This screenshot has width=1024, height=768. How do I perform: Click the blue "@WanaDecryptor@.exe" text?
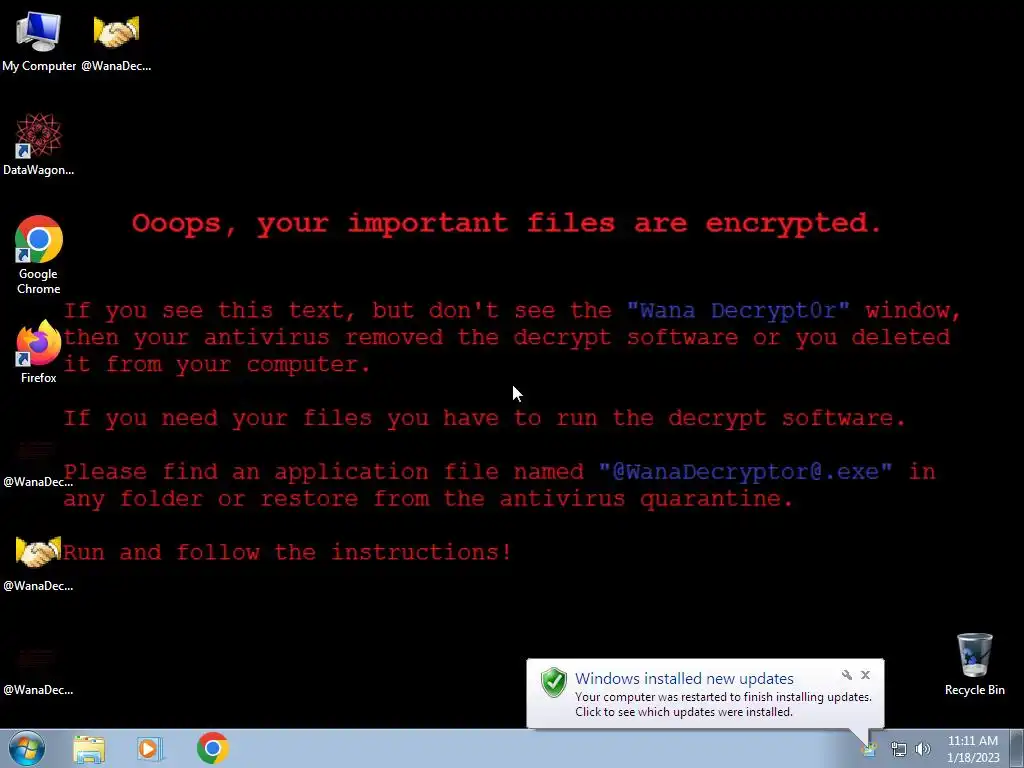pos(745,472)
